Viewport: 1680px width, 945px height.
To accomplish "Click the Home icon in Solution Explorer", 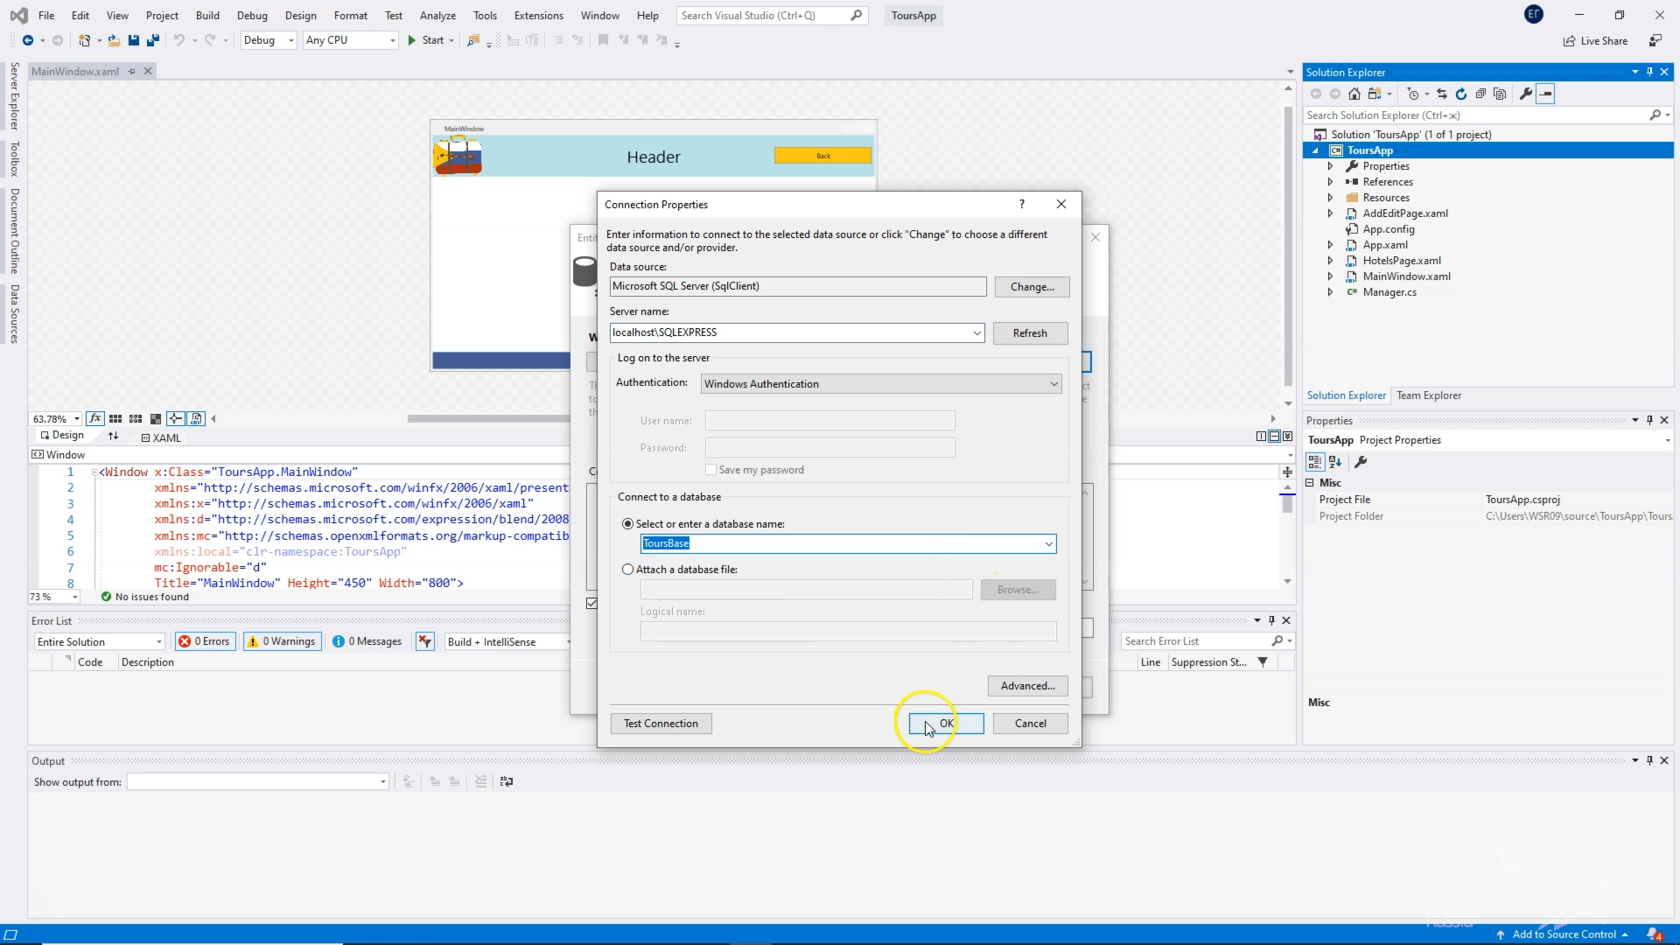I will 1354,94.
